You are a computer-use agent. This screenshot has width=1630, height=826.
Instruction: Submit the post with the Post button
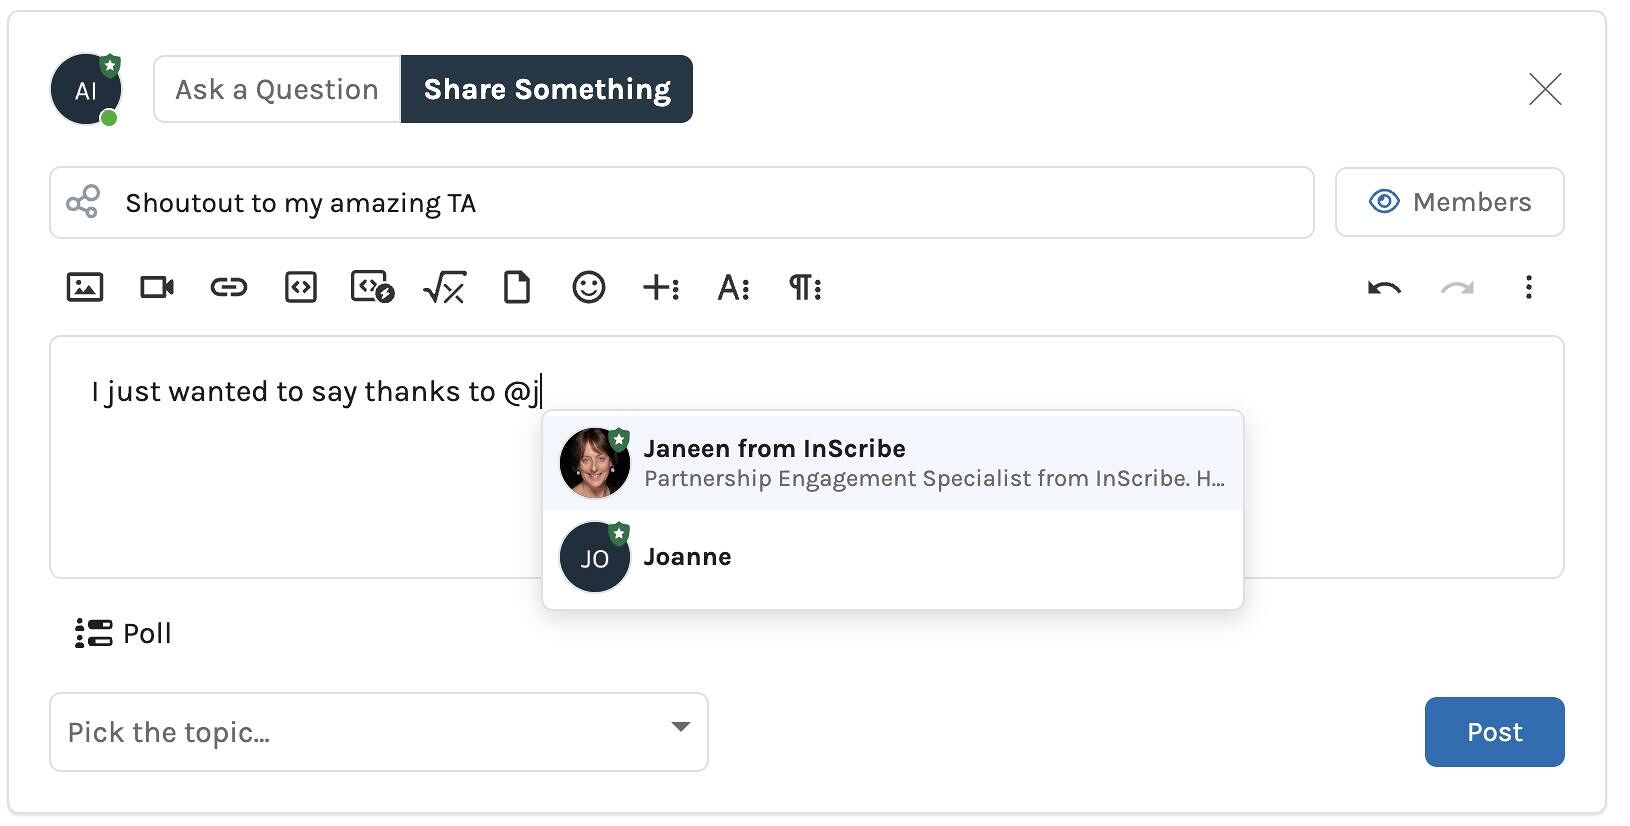point(1495,732)
